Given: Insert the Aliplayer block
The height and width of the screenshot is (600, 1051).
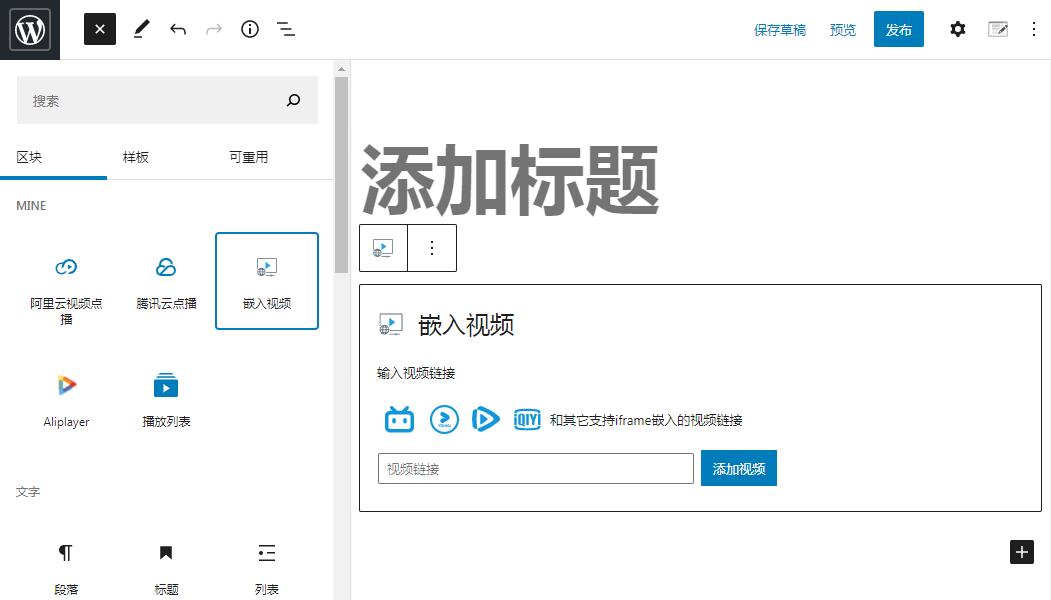Looking at the screenshot, I should click(x=66, y=400).
